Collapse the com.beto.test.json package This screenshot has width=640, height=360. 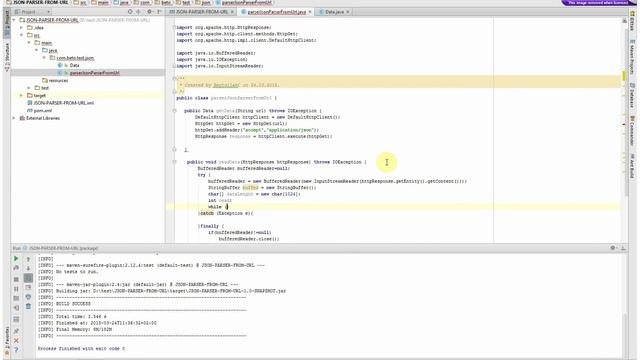44,58
